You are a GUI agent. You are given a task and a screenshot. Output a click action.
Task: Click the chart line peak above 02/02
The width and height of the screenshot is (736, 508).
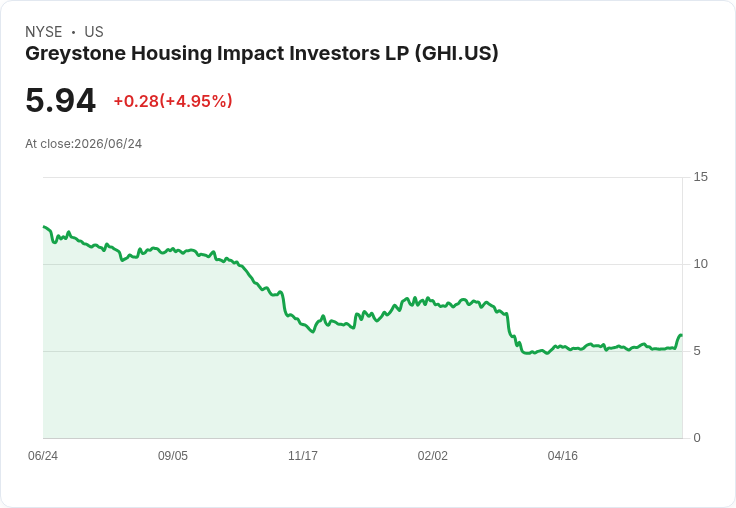tap(428, 298)
